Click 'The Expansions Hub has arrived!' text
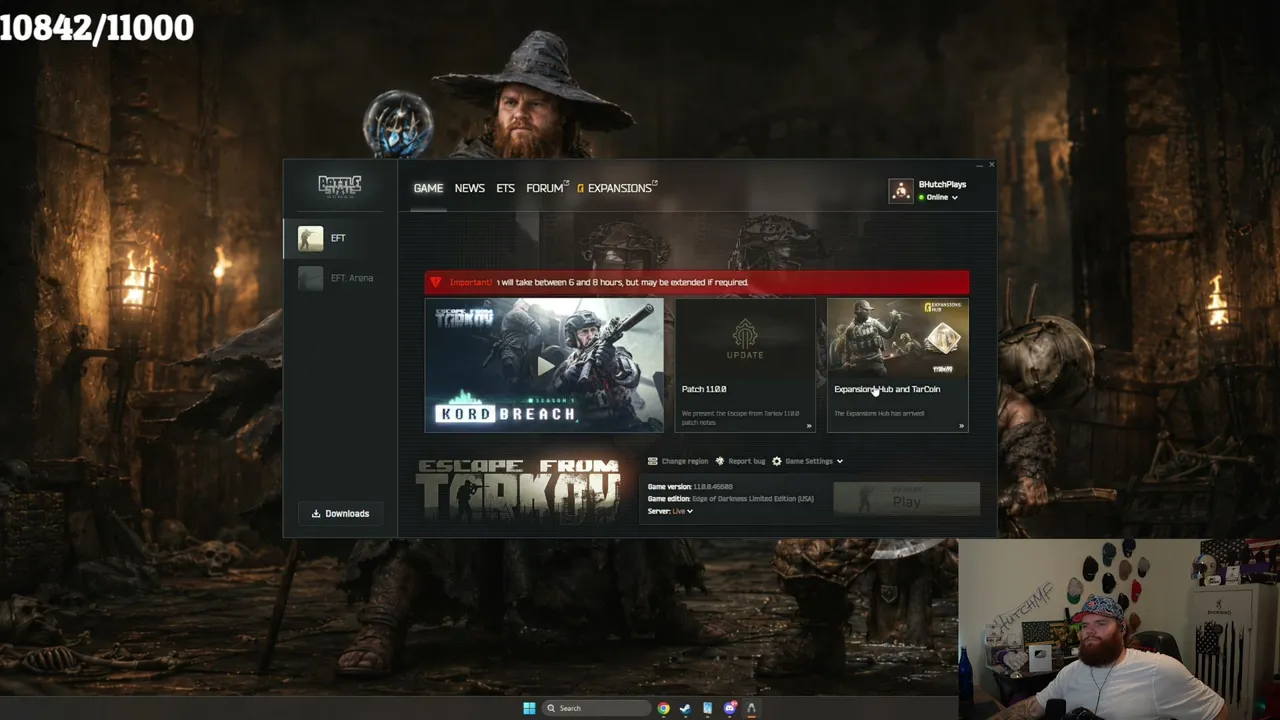 click(x=879, y=413)
